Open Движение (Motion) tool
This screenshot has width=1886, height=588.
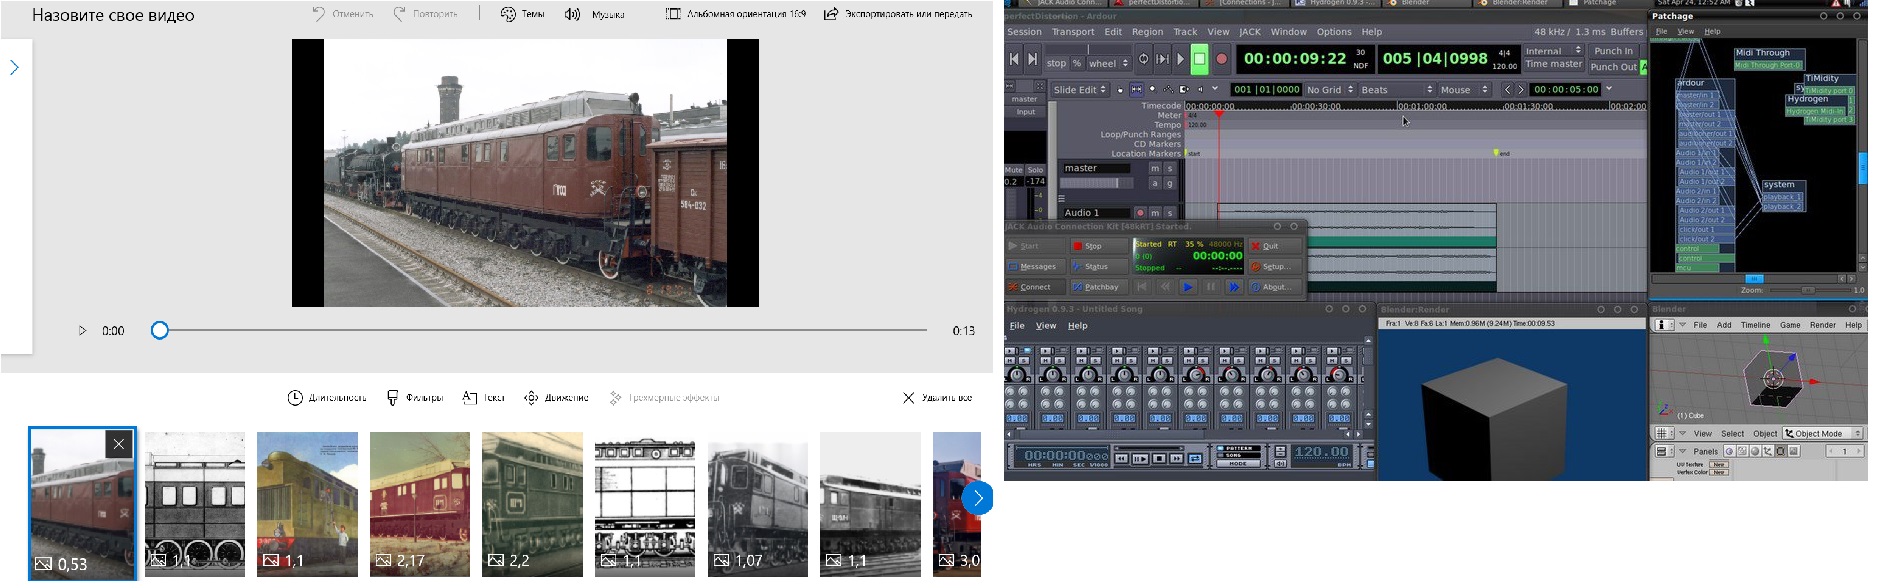click(x=556, y=397)
